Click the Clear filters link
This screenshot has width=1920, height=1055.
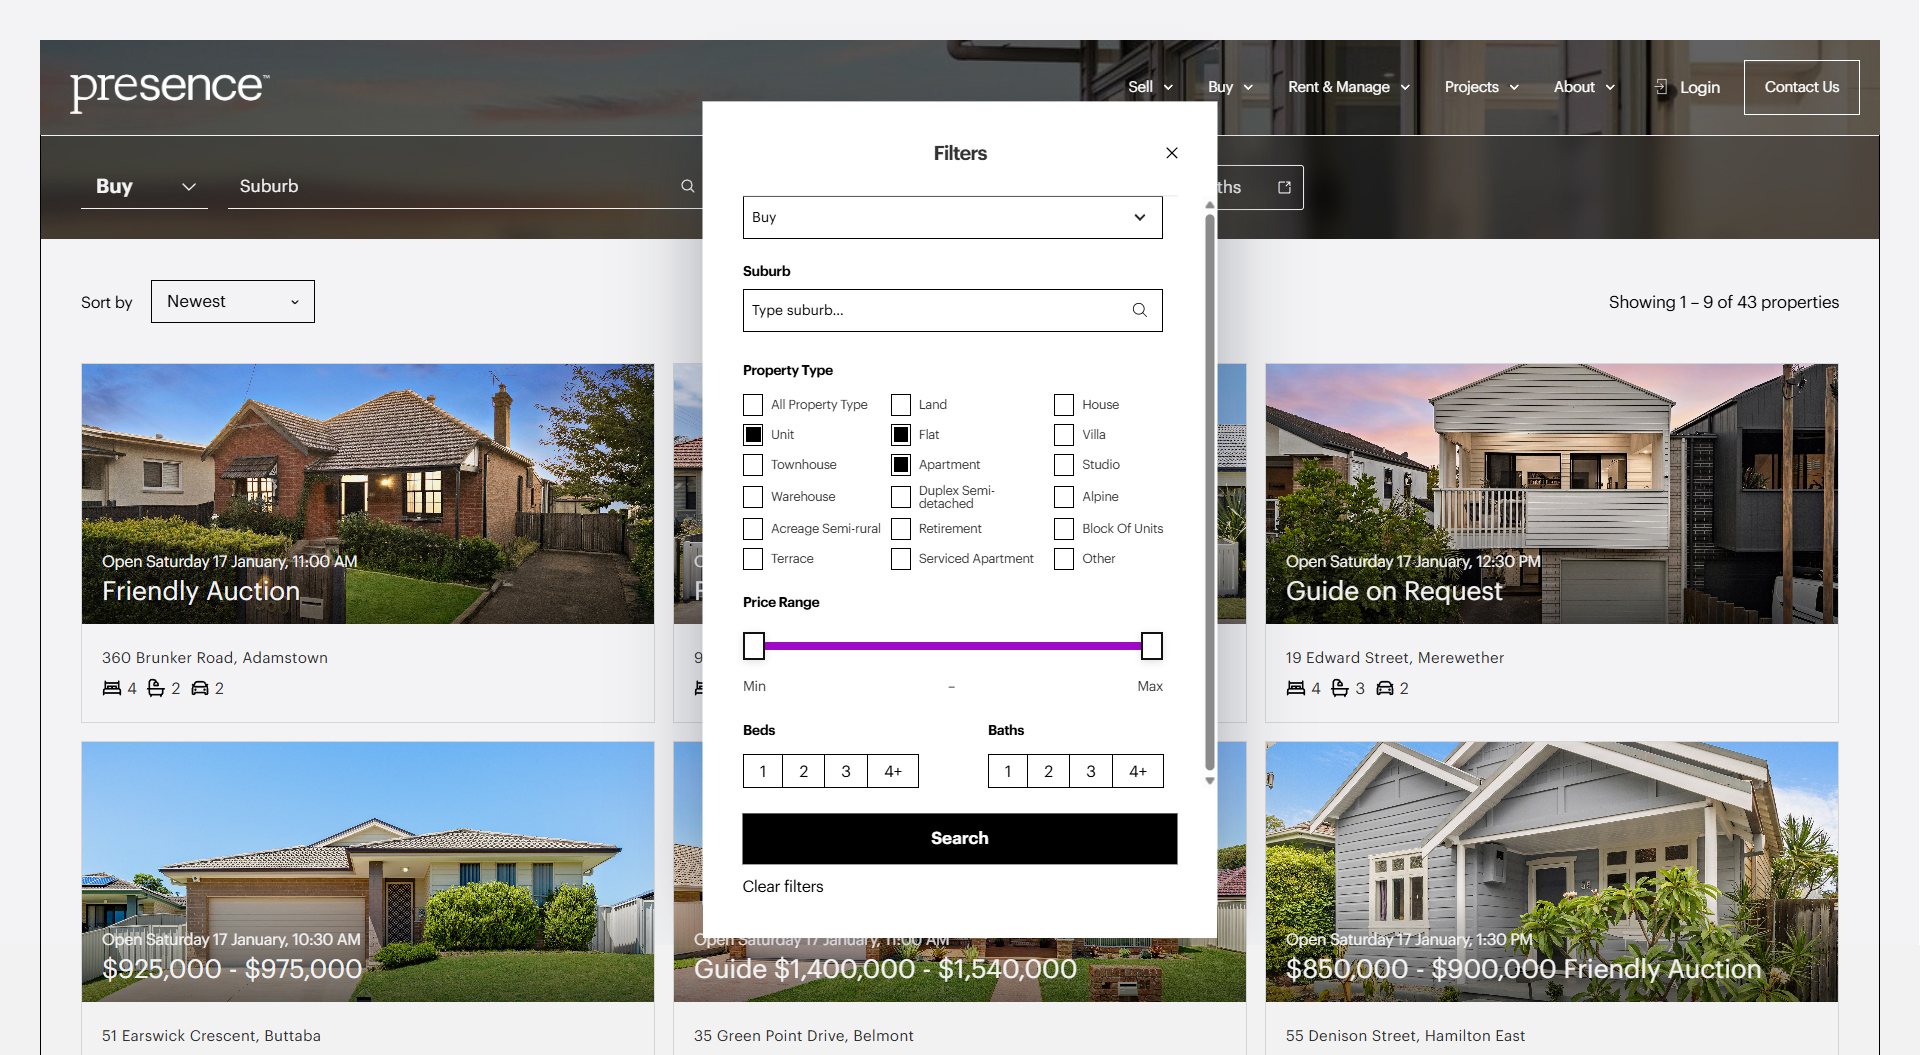[x=783, y=886]
